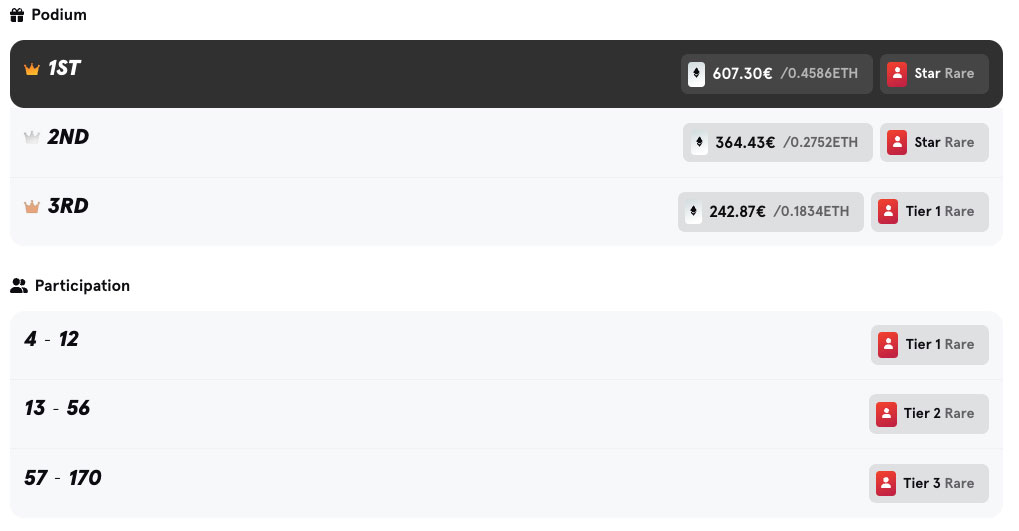Image resolution: width=1019 pixels, height=531 pixels.
Task: Click the bronze crown icon beside 3RD
Action: 32,207
